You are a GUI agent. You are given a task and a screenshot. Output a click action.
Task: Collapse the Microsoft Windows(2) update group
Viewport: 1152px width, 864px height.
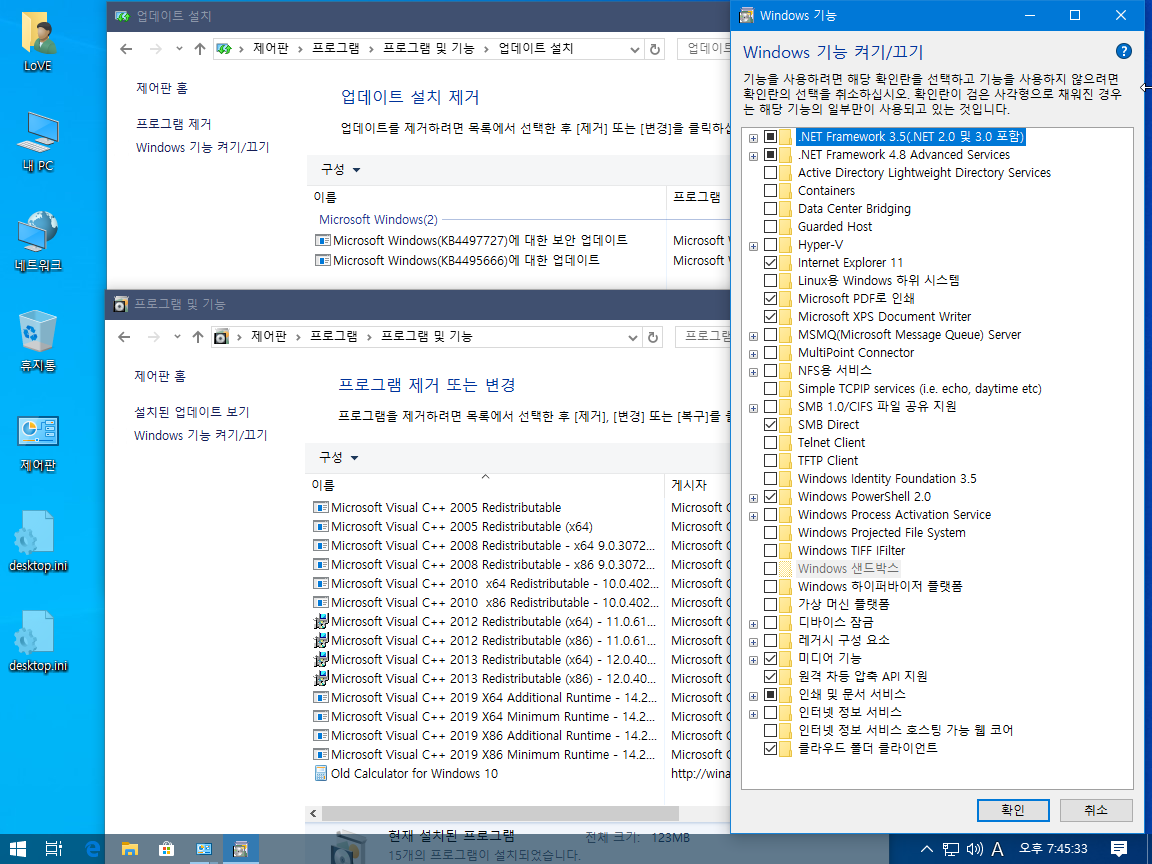tap(378, 220)
